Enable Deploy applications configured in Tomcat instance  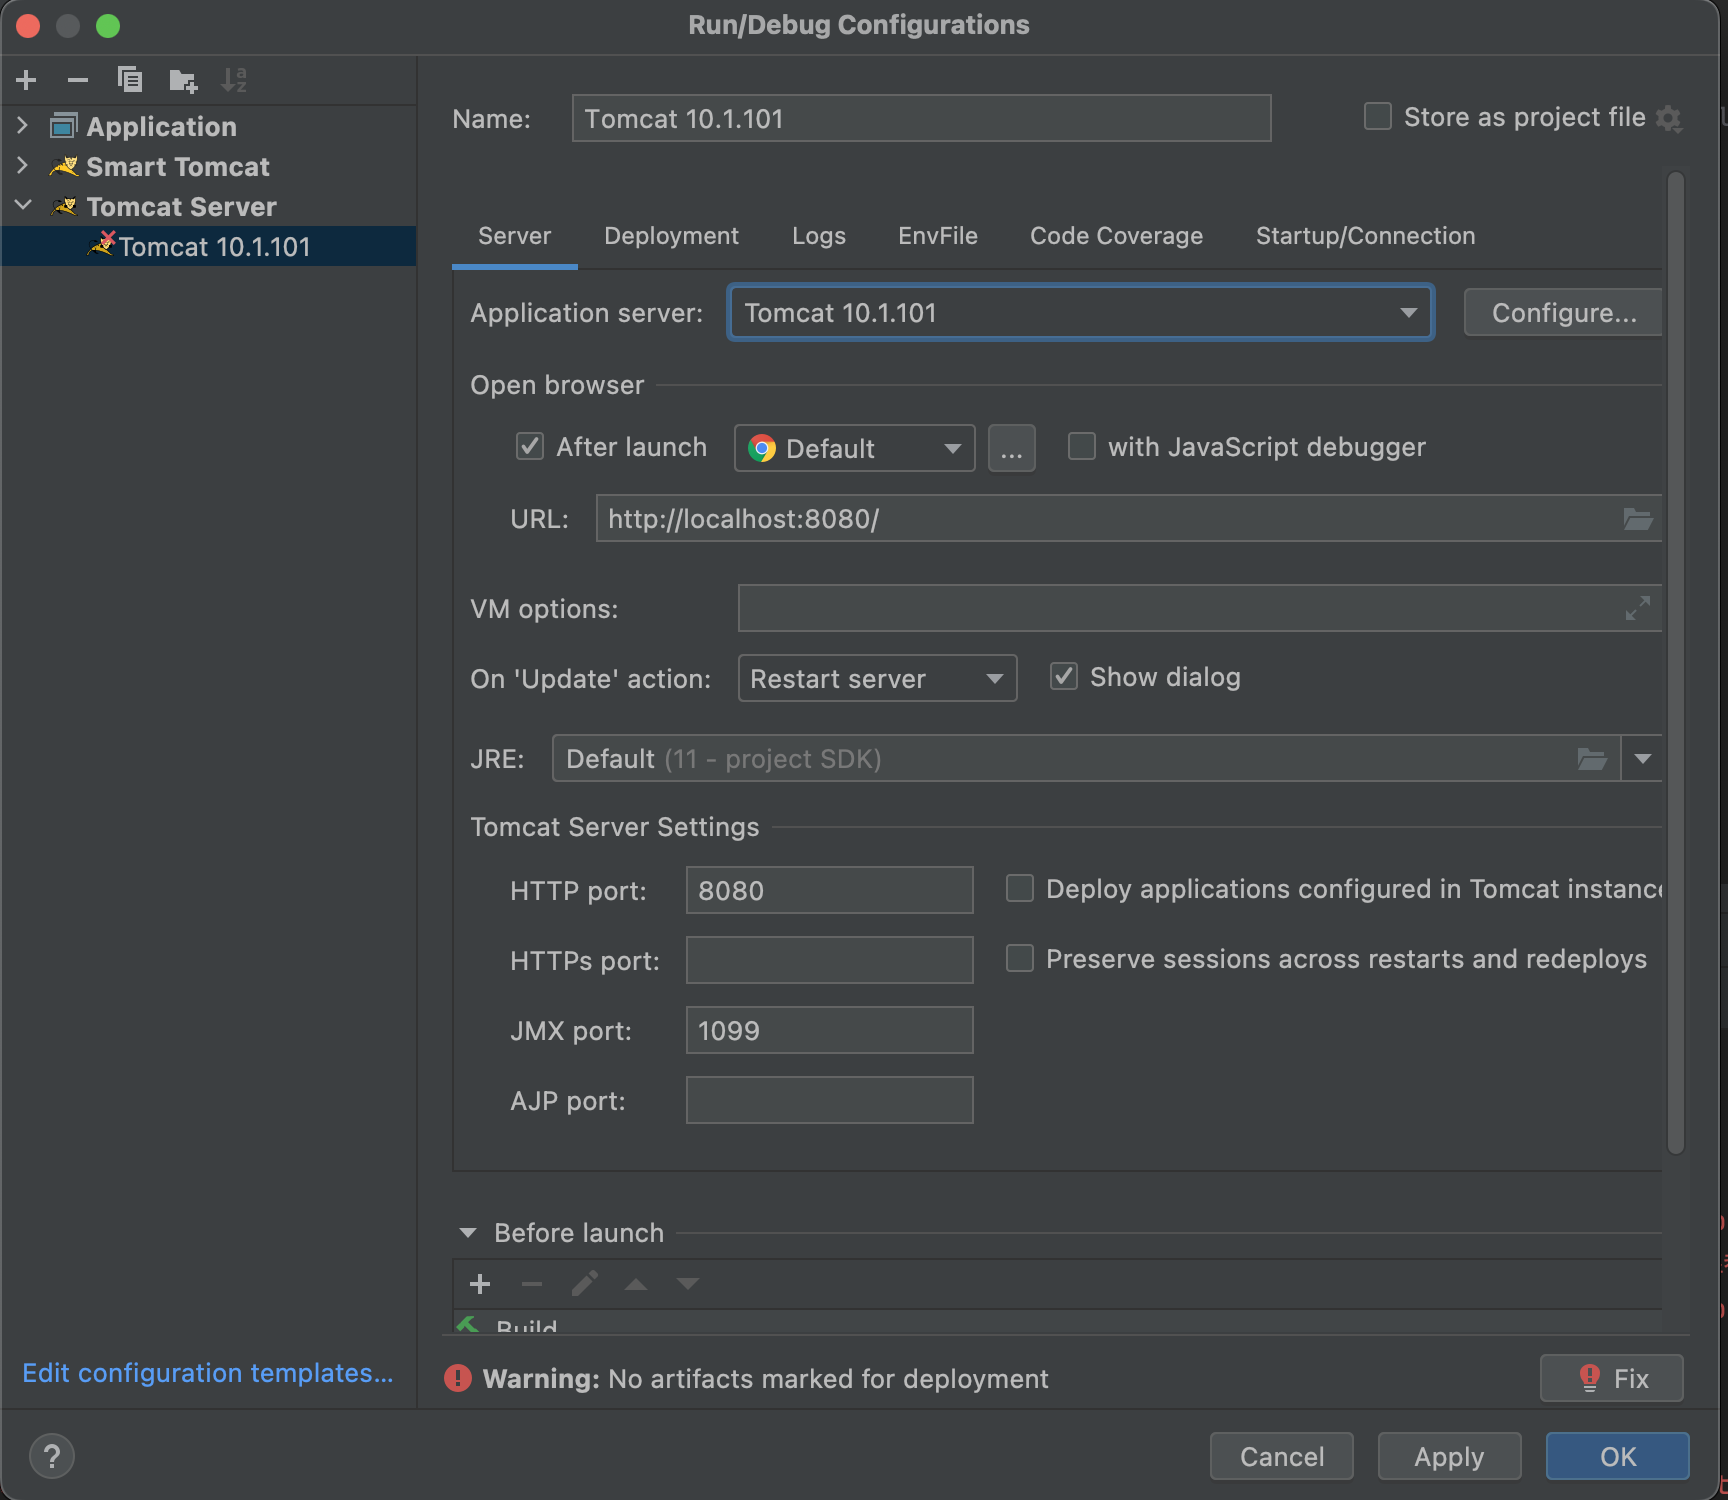pyautogui.click(x=1020, y=888)
